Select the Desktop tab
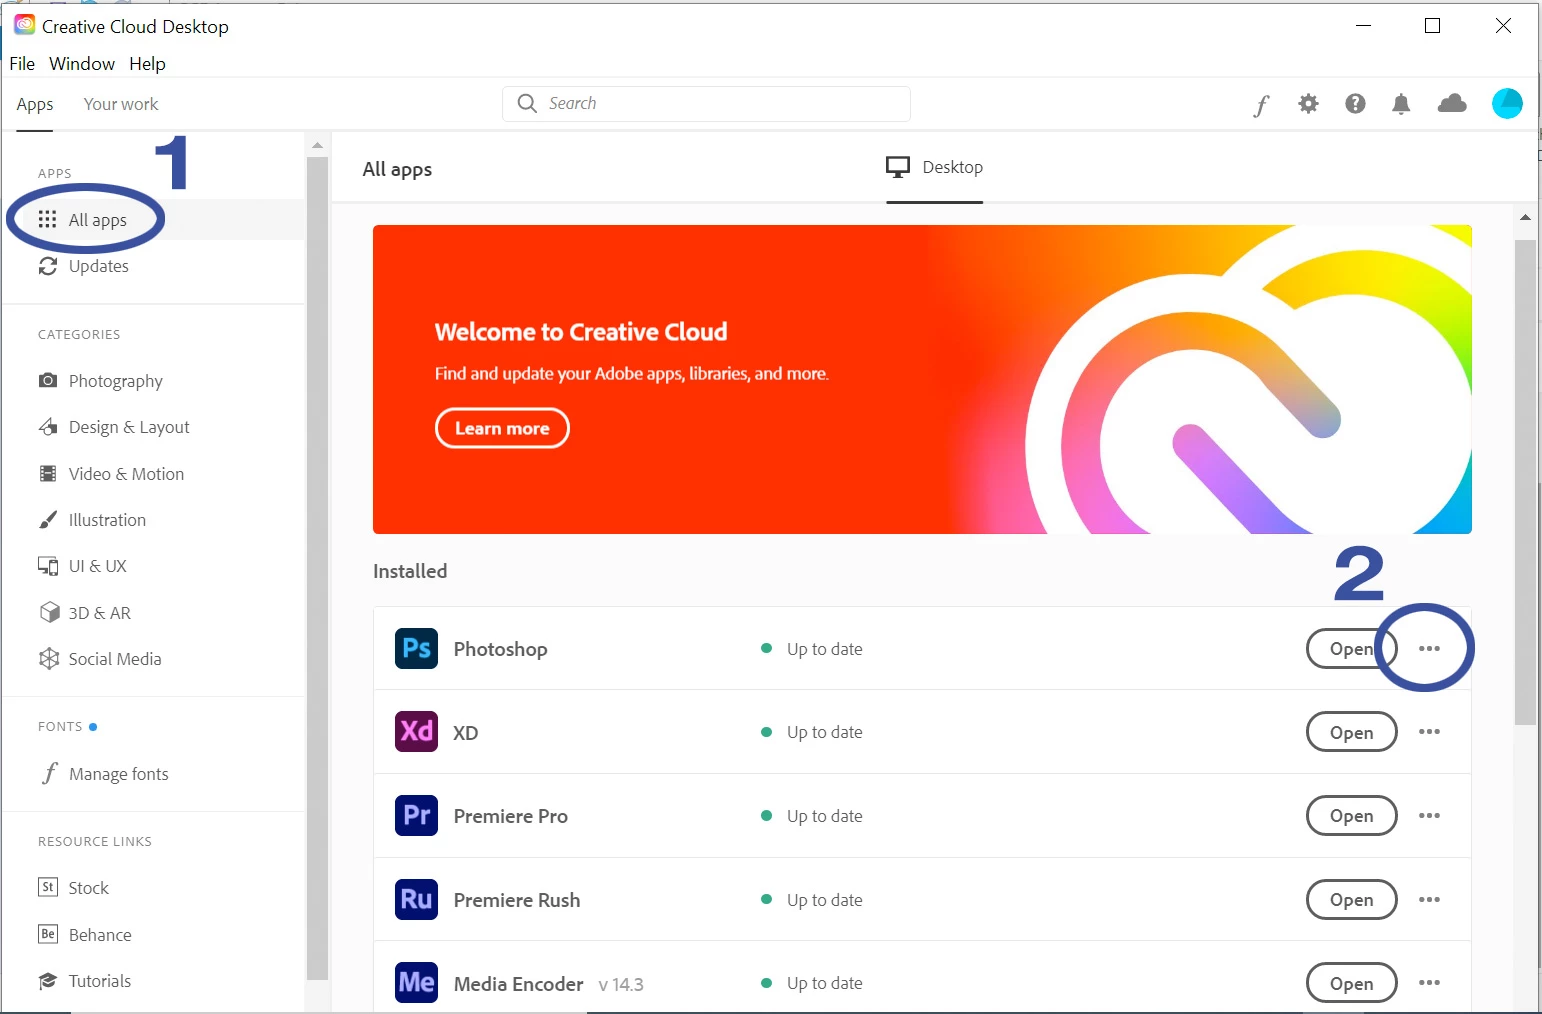 [x=935, y=167]
